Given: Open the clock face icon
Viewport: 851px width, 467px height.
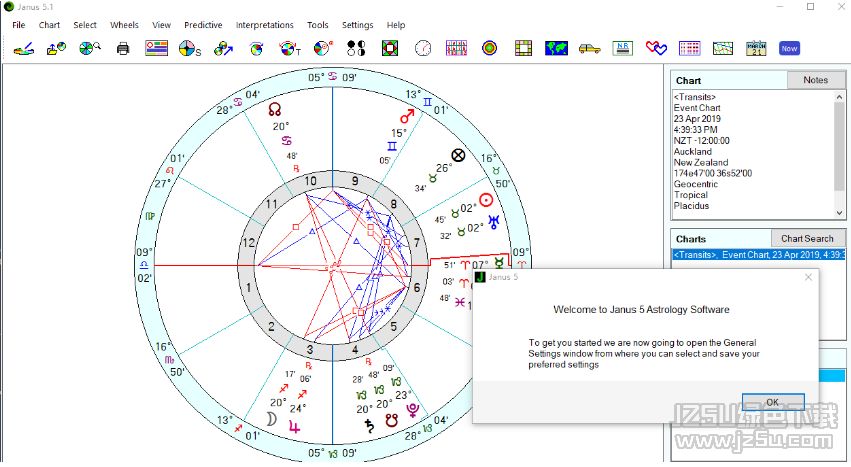Looking at the screenshot, I should click(423, 48).
